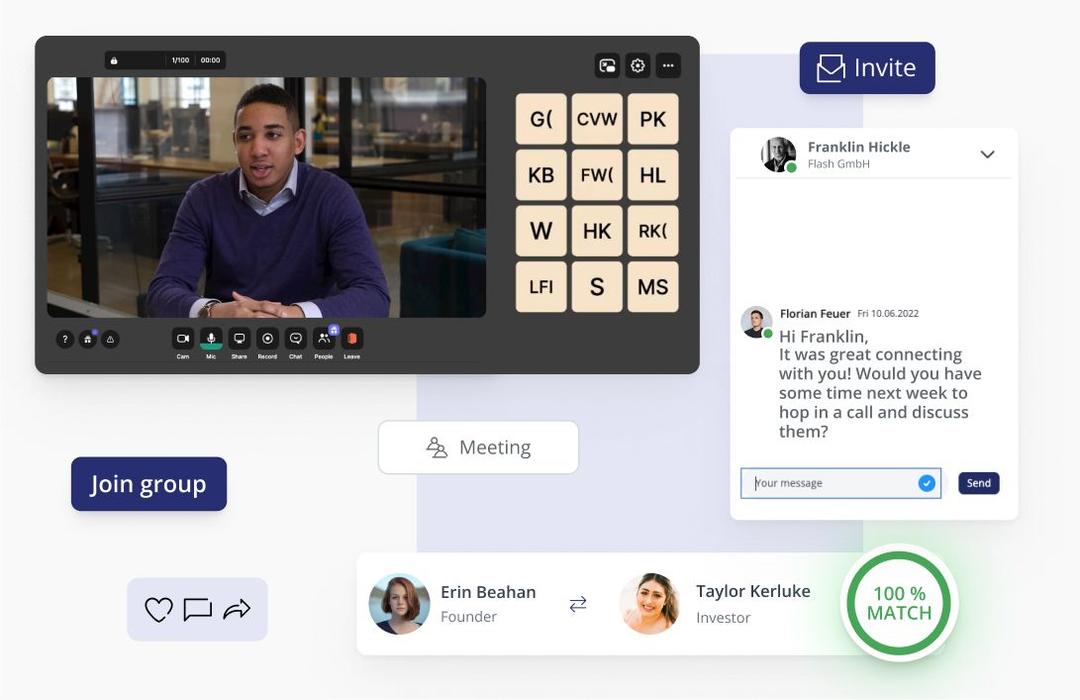Click in the Your message field

(x=830, y=483)
